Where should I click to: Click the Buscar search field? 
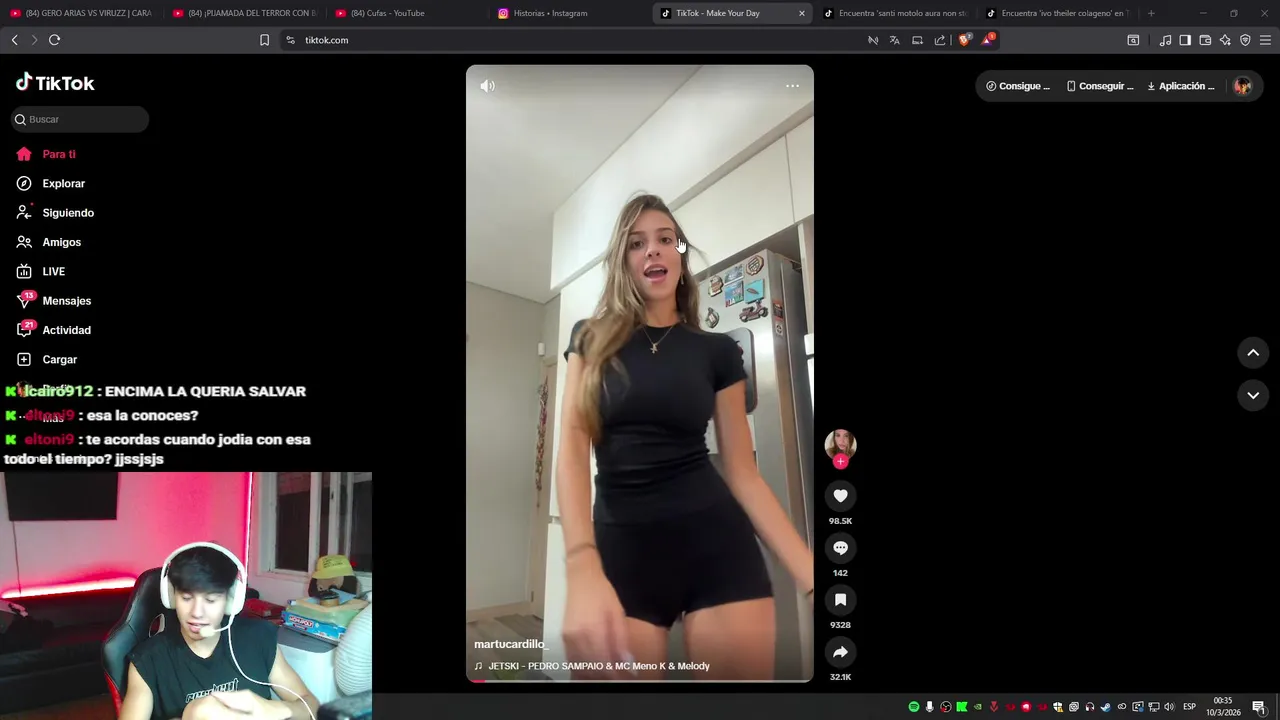pos(80,119)
